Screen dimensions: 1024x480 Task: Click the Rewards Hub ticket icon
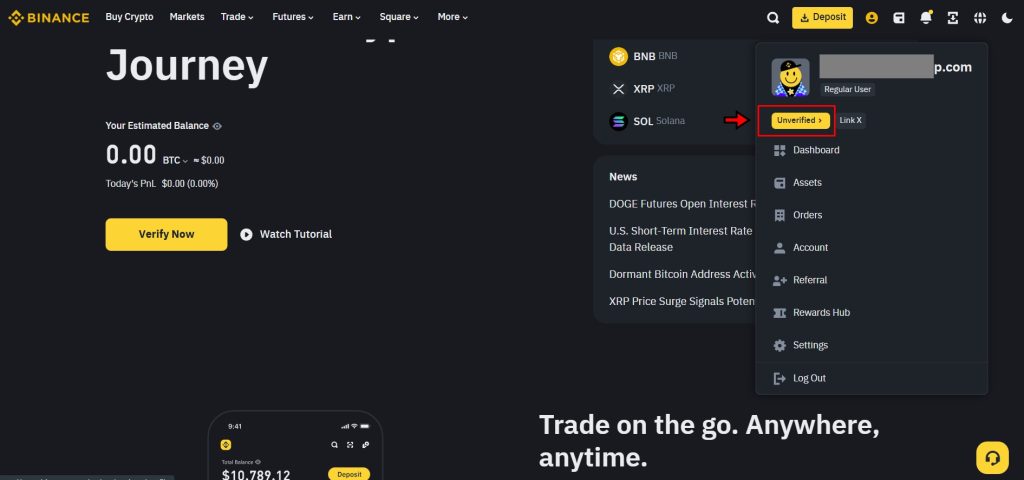[779, 313]
